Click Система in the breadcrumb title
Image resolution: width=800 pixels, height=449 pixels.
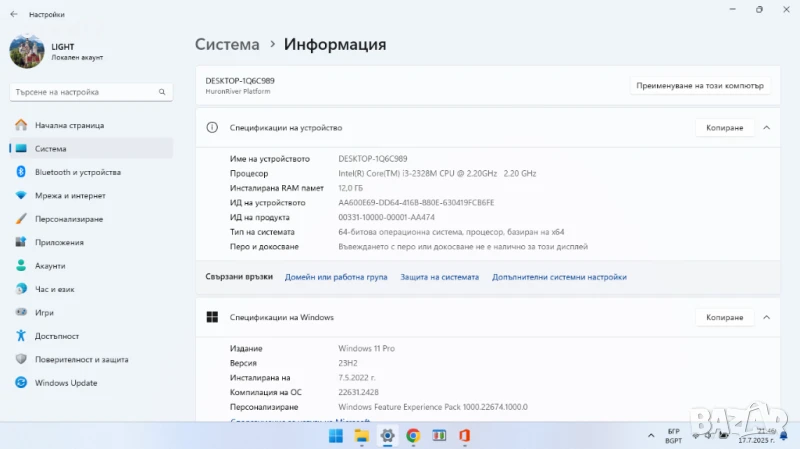(227, 45)
